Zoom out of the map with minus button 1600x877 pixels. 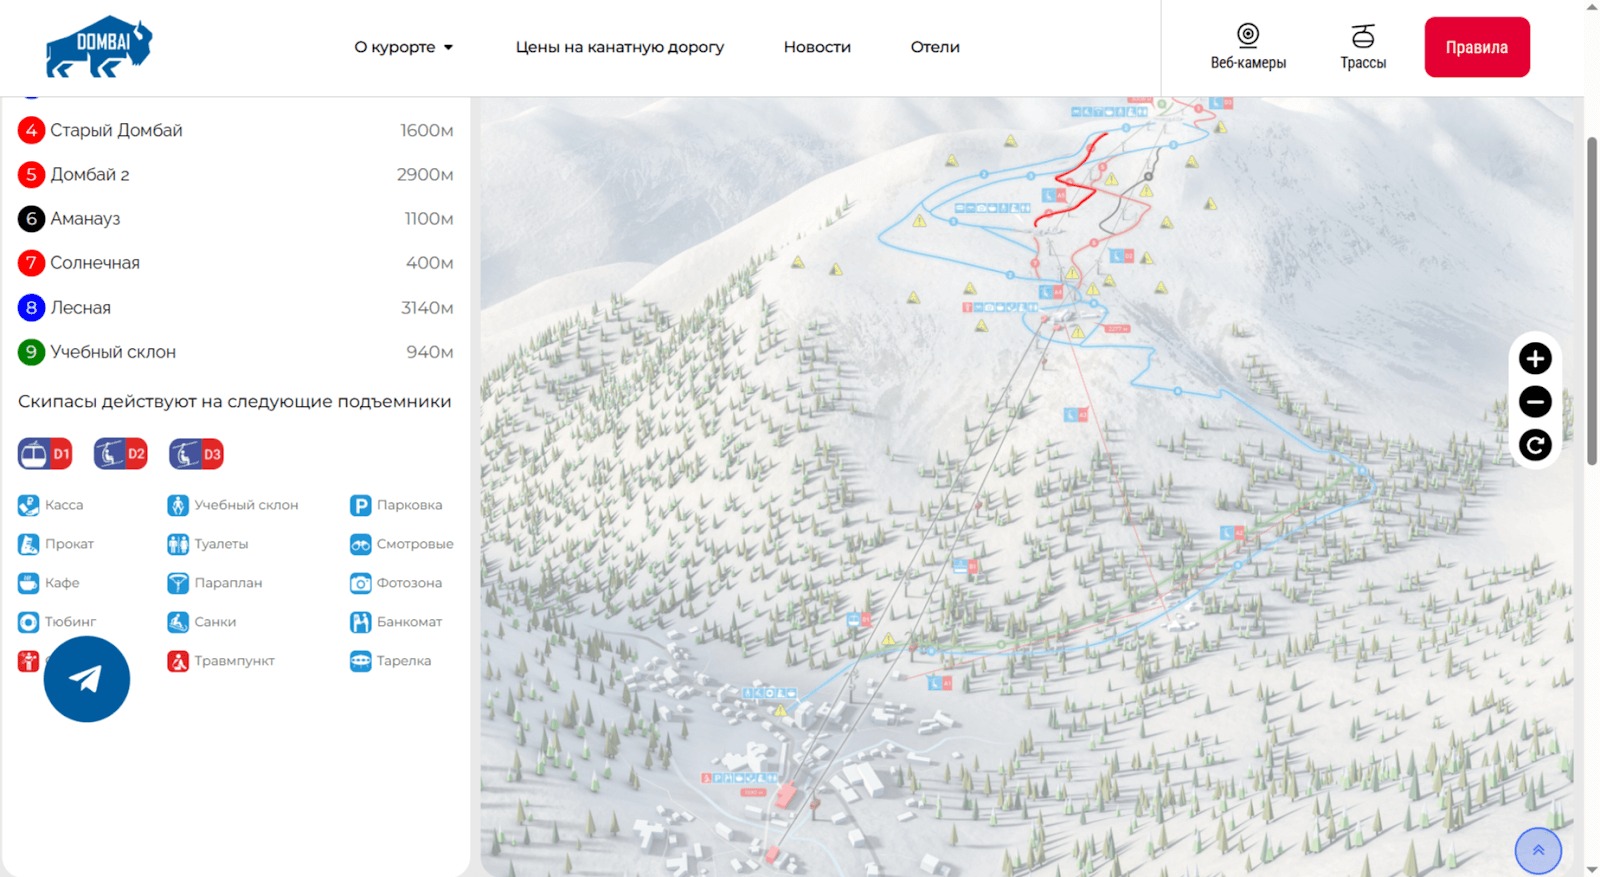(x=1535, y=402)
